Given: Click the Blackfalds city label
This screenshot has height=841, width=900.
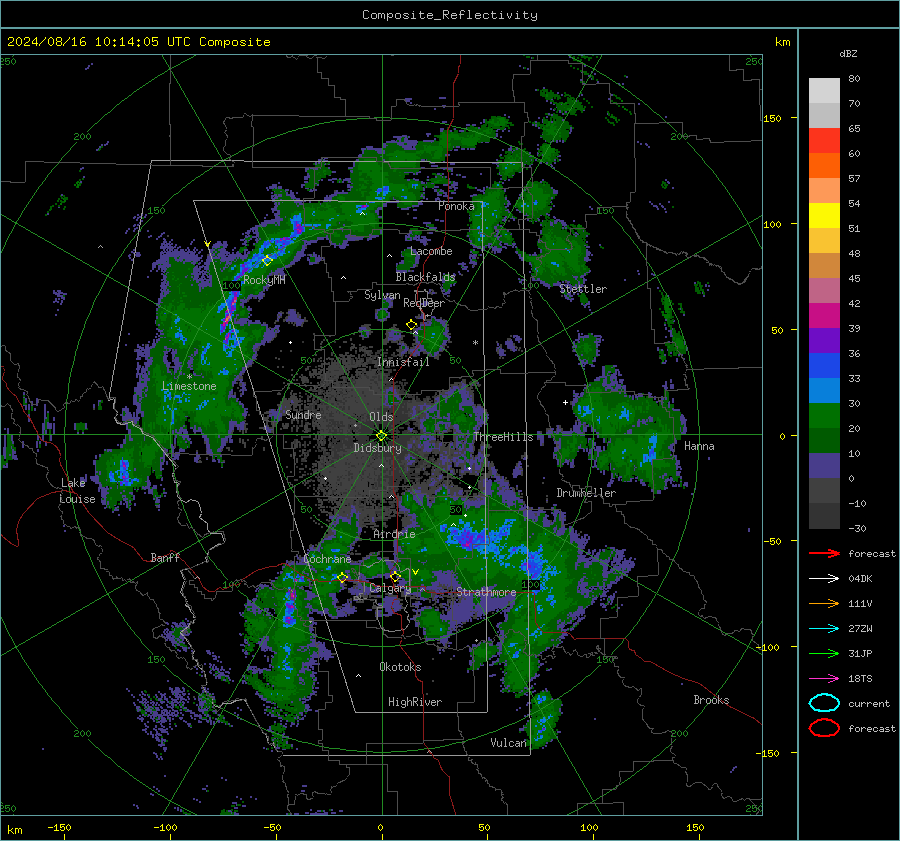Looking at the screenshot, I should 425,277.
